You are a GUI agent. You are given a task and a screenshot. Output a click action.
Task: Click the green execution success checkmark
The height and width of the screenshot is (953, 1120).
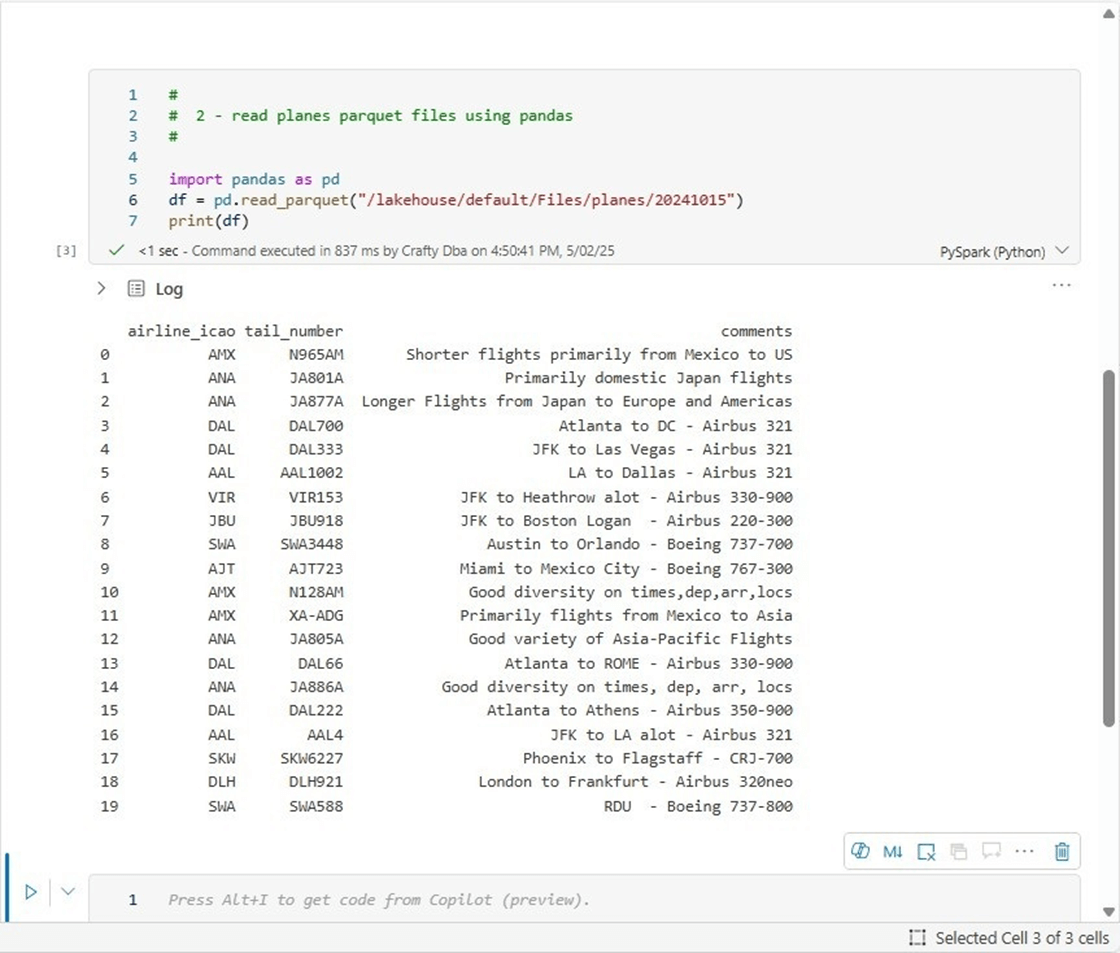(117, 251)
